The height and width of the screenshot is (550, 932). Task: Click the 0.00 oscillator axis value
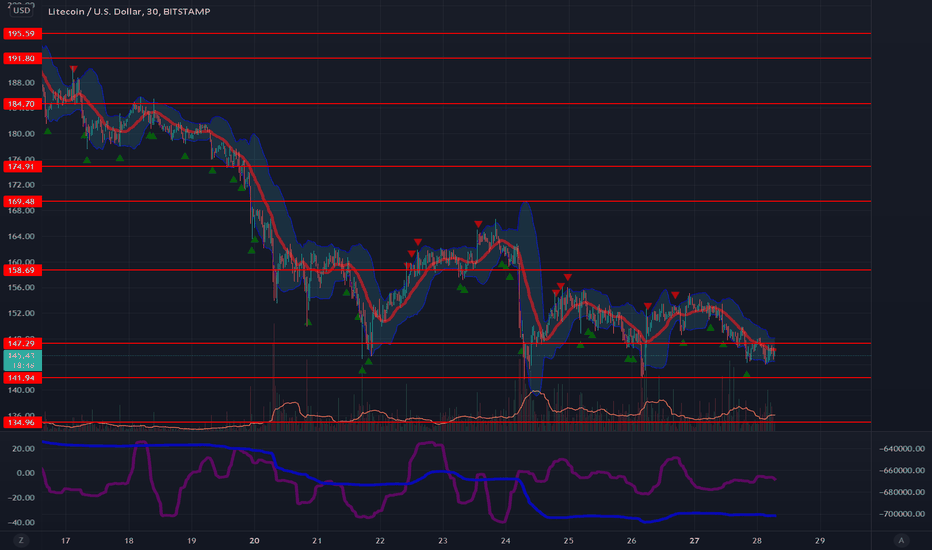click(26, 473)
